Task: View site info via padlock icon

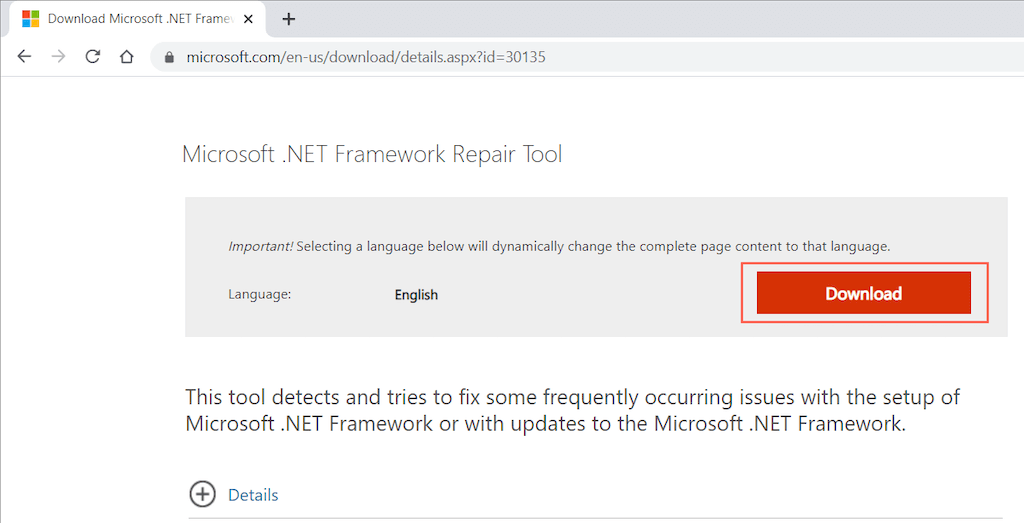Action: 168,57
